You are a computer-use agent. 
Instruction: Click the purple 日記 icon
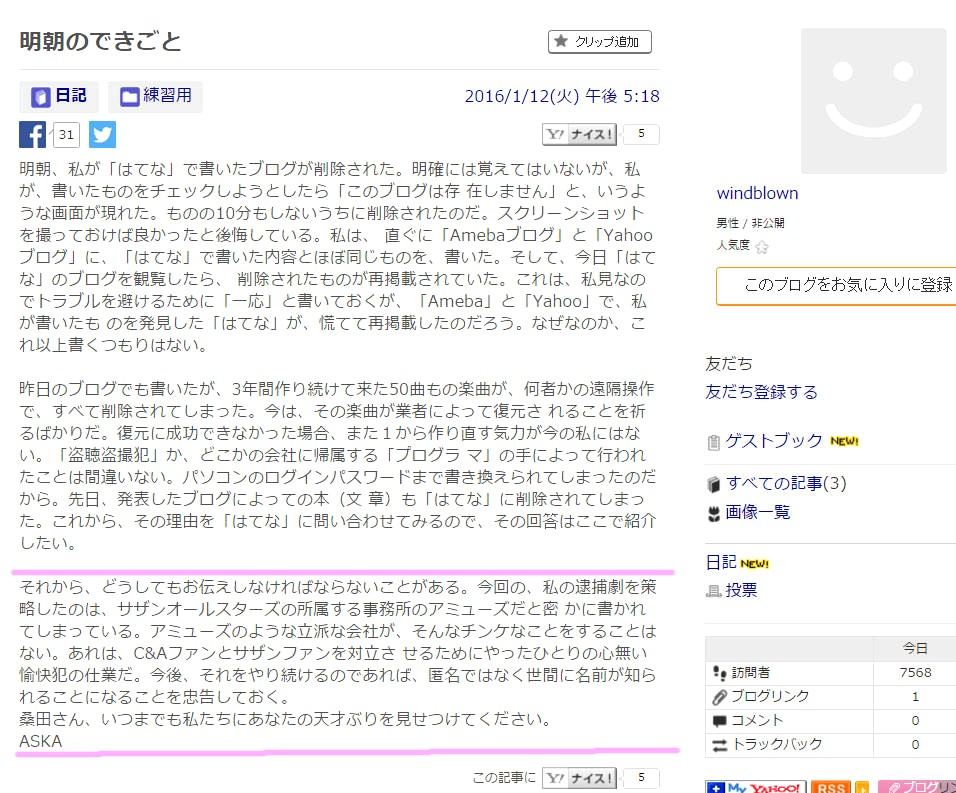tap(40, 97)
